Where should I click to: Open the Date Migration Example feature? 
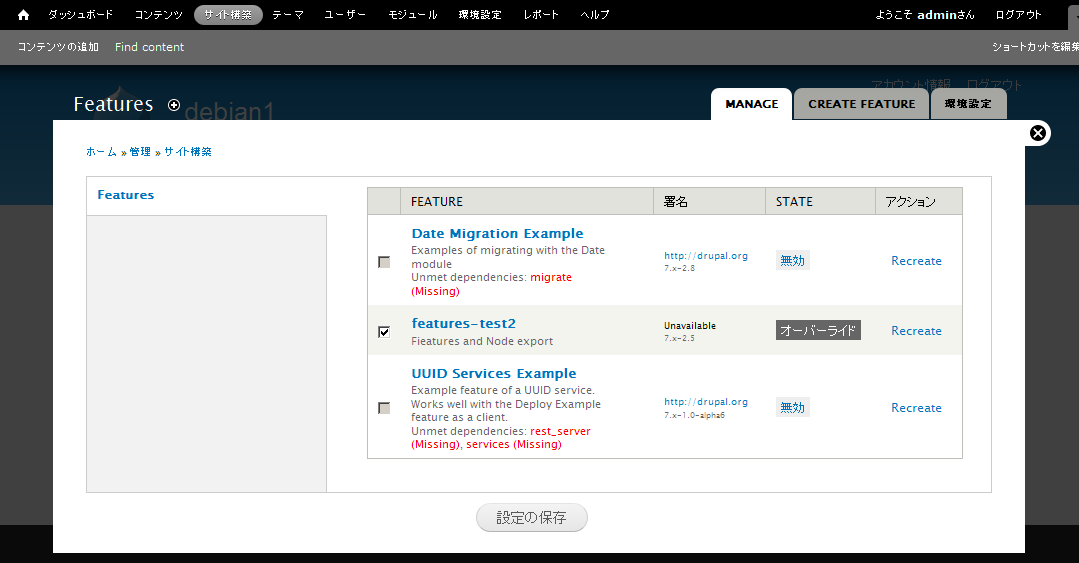pyautogui.click(x=497, y=233)
